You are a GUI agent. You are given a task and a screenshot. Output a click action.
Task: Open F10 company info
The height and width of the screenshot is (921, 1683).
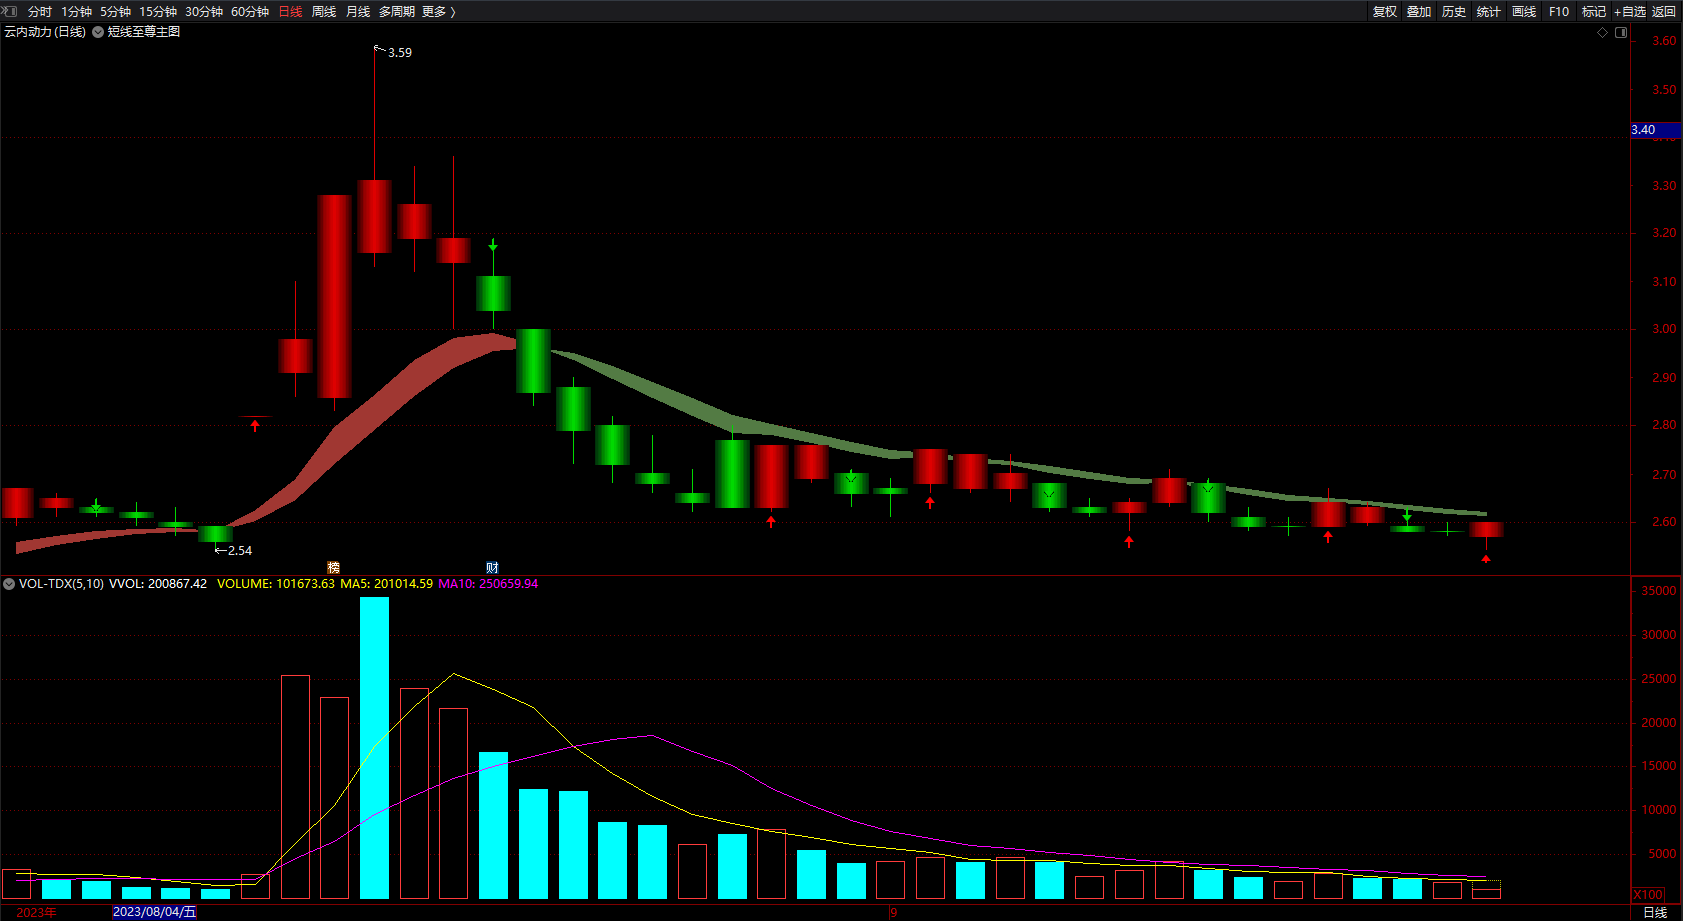[x=1559, y=12]
